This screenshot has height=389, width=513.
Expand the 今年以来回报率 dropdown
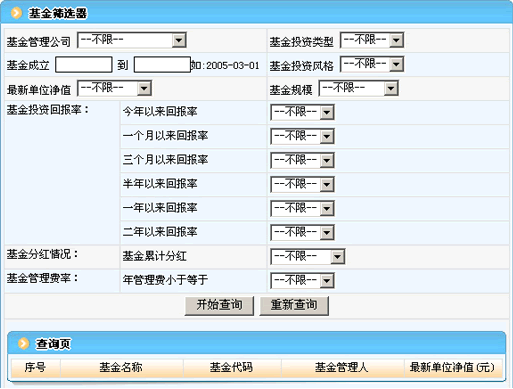pyautogui.click(x=302, y=112)
